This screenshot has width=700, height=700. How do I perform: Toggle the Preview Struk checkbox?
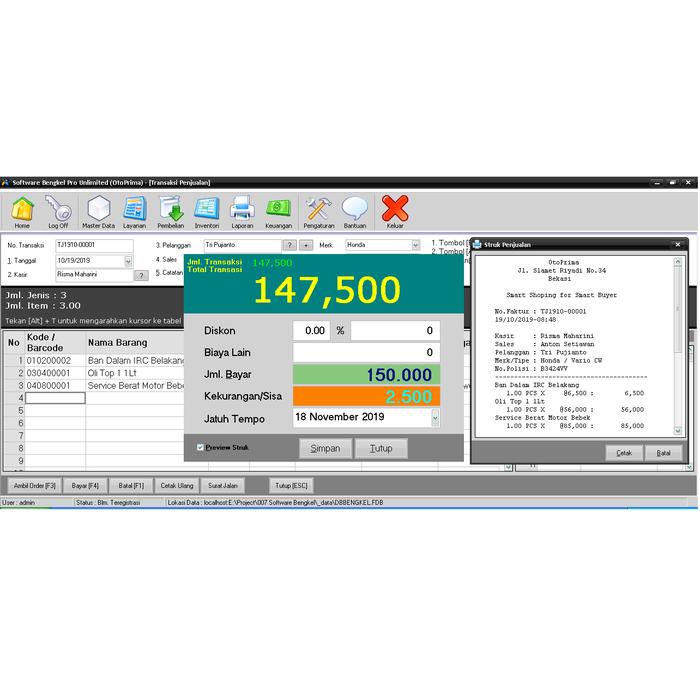point(199,447)
